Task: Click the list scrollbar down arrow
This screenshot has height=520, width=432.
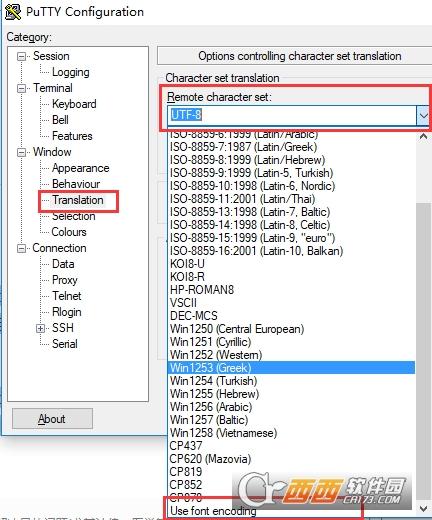Action: tap(423, 509)
